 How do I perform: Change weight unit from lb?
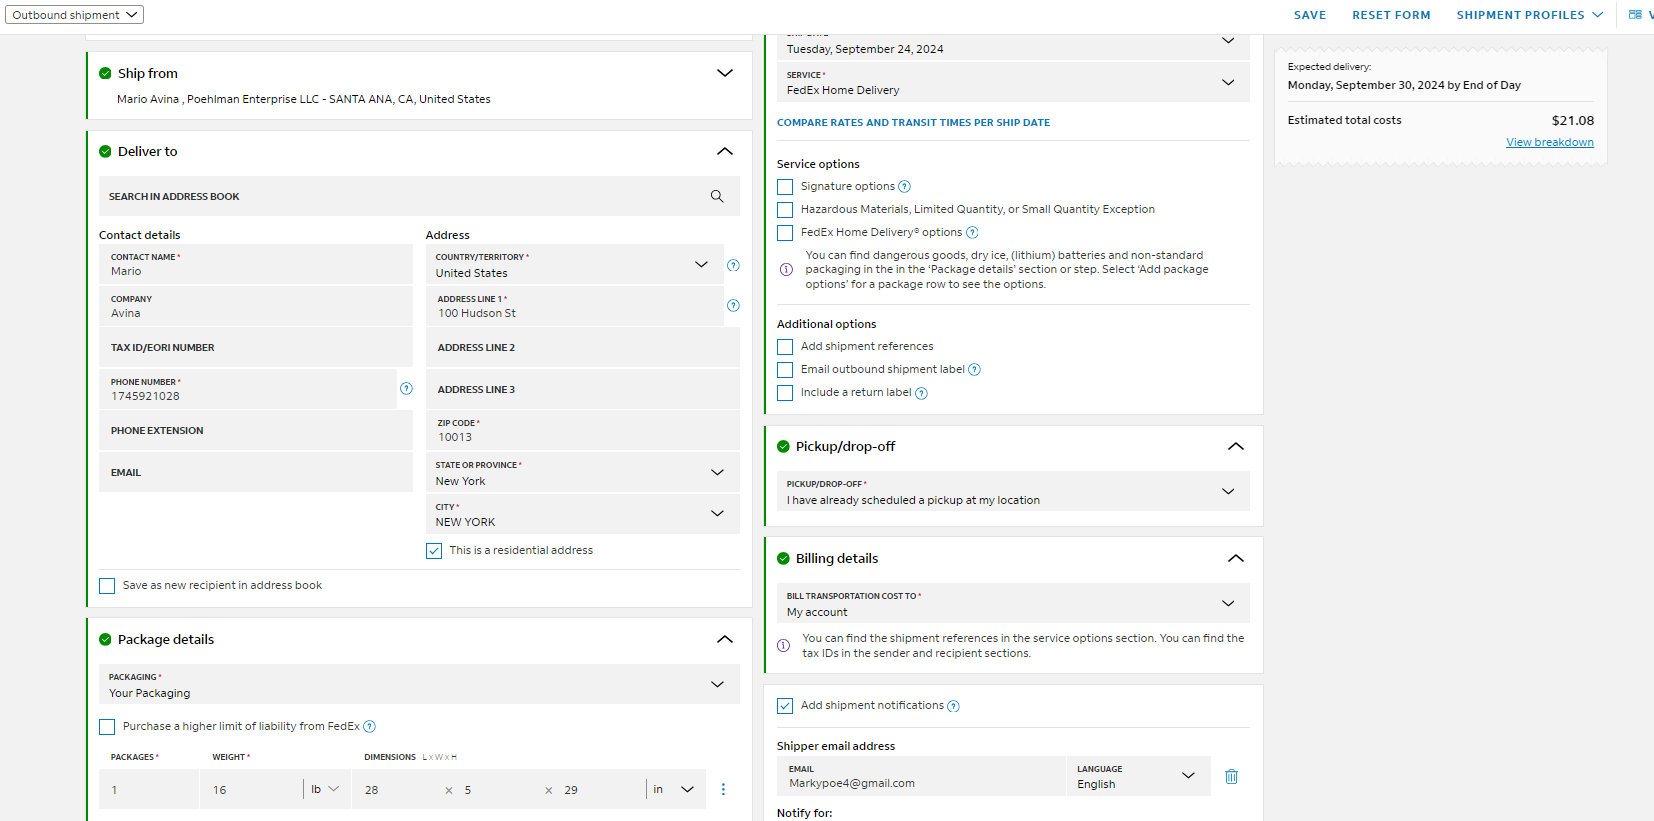tap(325, 789)
